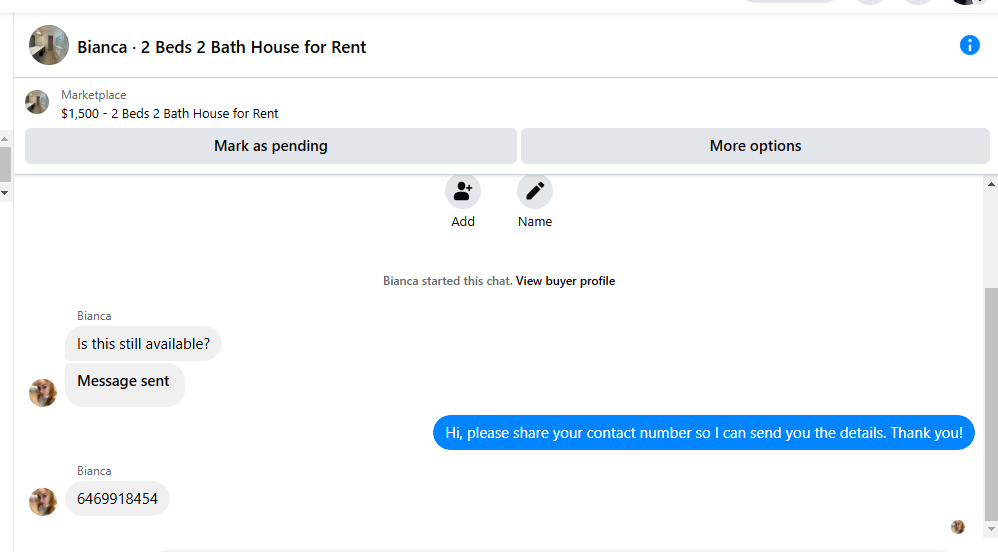998x552 pixels.
Task: Click the 'Is this still available?' message
Action: pyautogui.click(x=143, y=344)
